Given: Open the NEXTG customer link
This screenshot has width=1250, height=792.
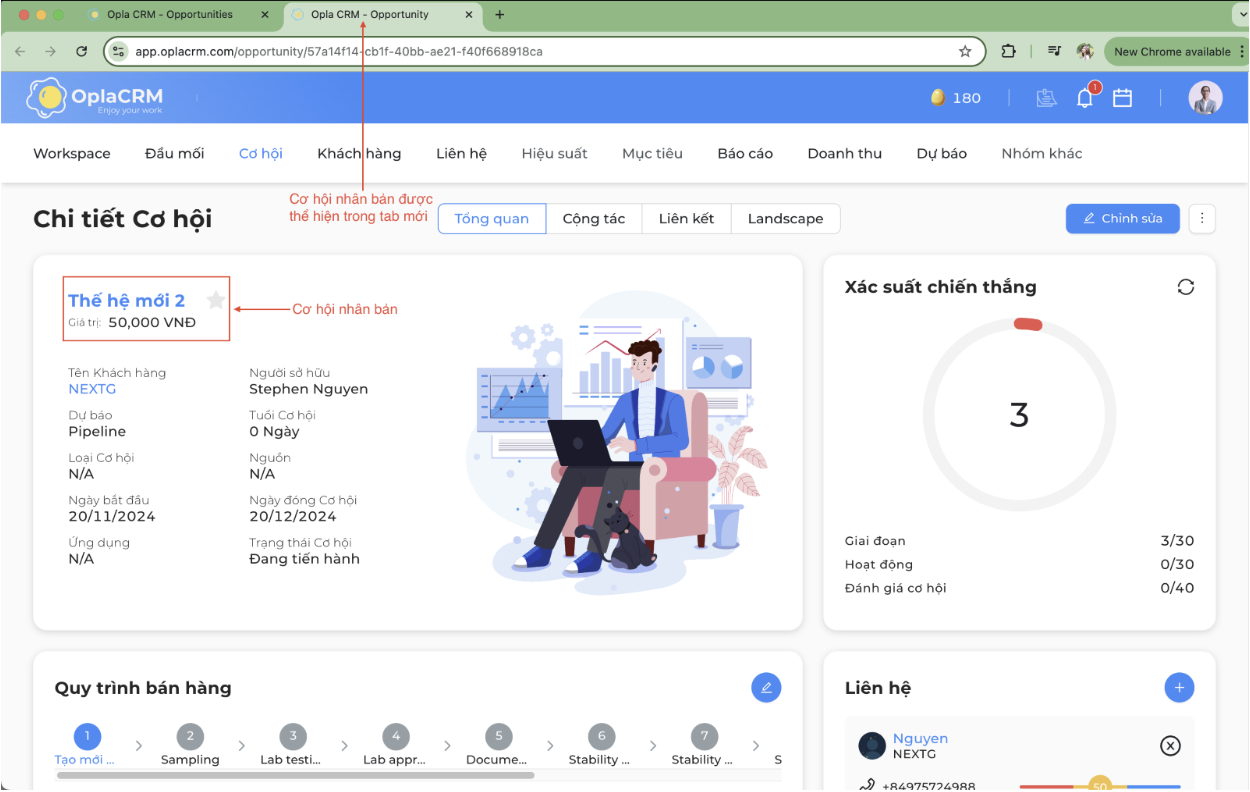Looking at the screenshot, I should (92, 389).
